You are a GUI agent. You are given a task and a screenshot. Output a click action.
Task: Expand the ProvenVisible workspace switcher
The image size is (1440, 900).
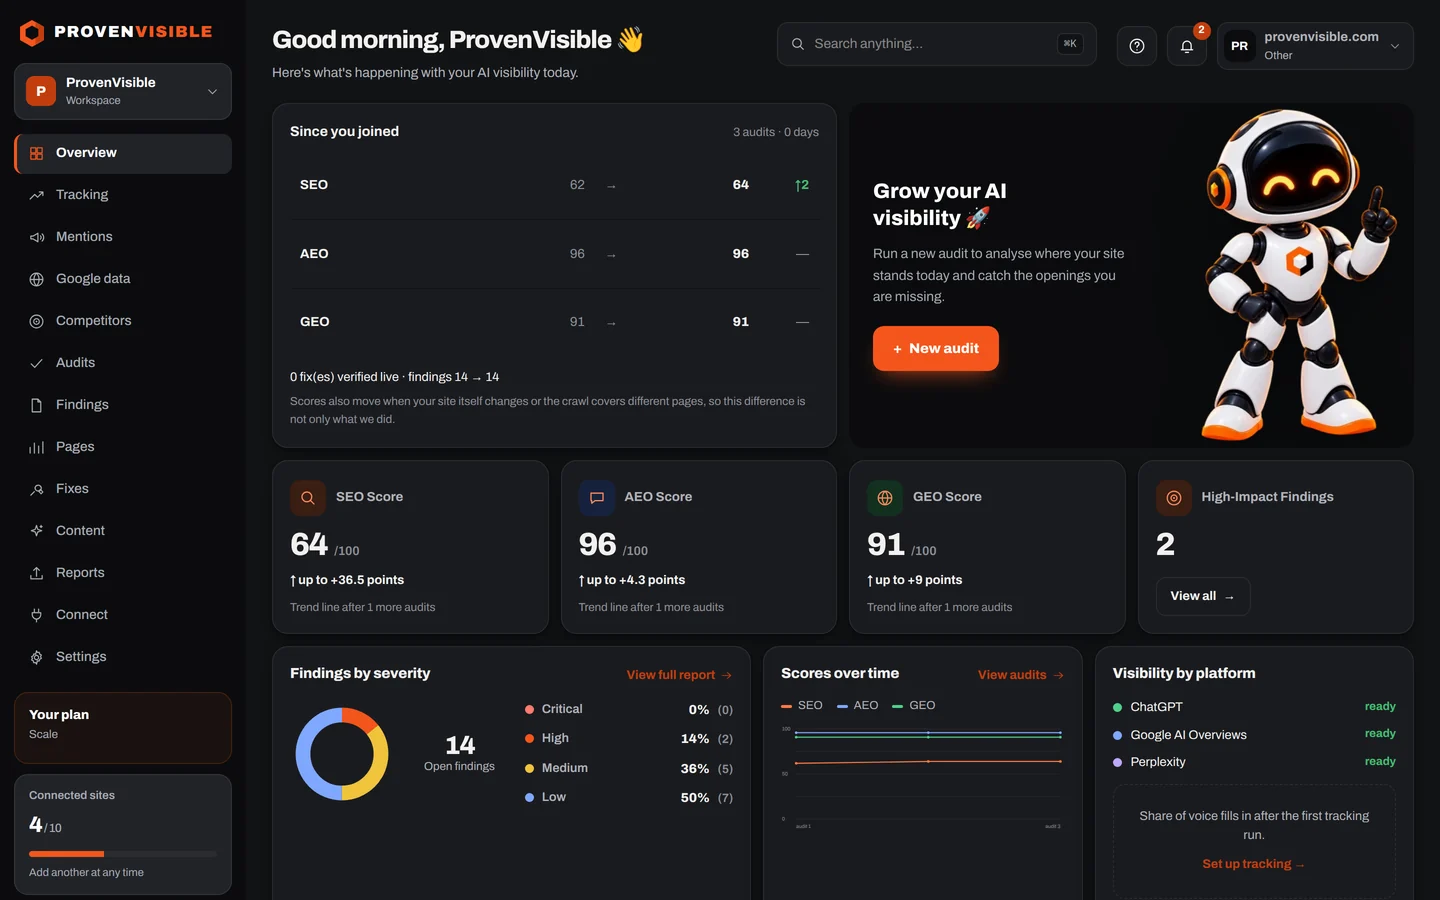point(123,91)
